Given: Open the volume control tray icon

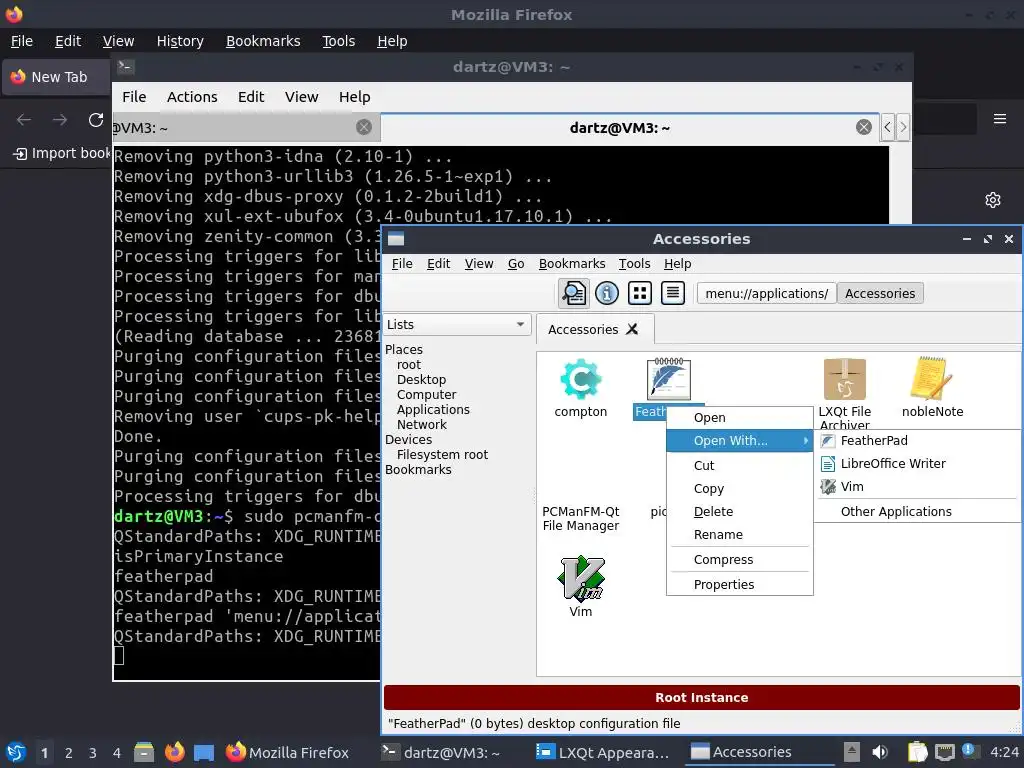Looking at the screenshot, I should point(880,752).
